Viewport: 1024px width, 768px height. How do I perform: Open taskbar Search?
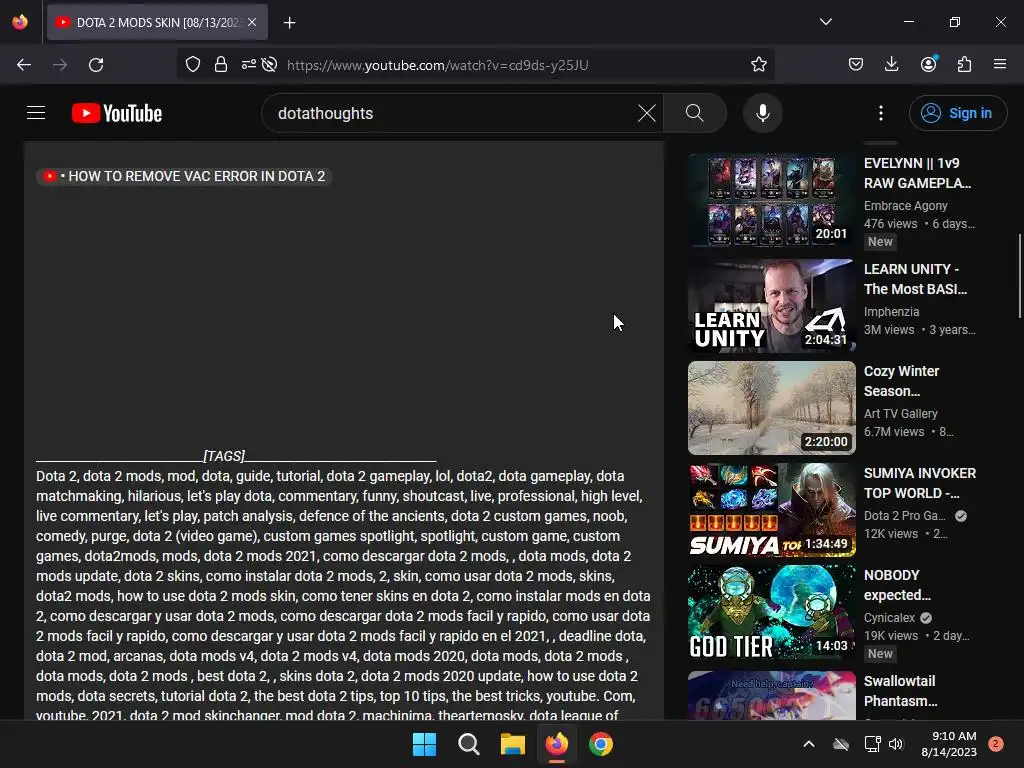point(468,744)
